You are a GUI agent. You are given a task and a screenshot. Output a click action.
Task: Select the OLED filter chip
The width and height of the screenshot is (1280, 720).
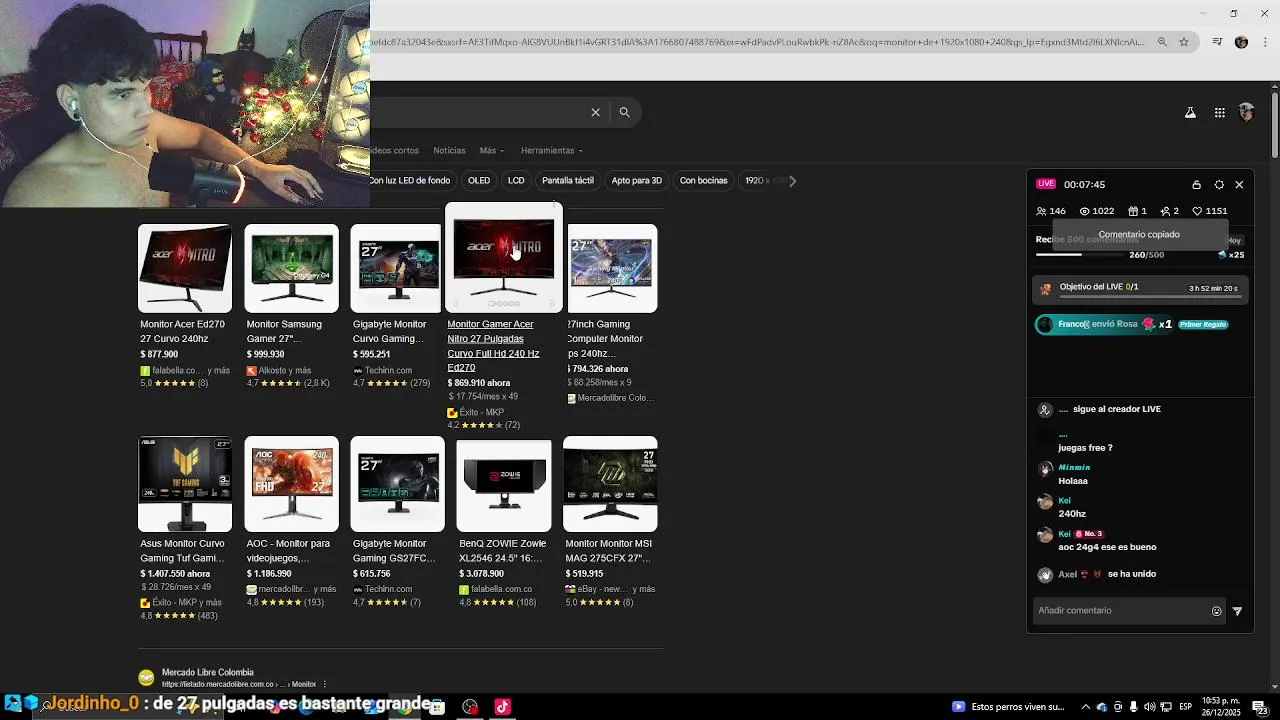point(479,181)
